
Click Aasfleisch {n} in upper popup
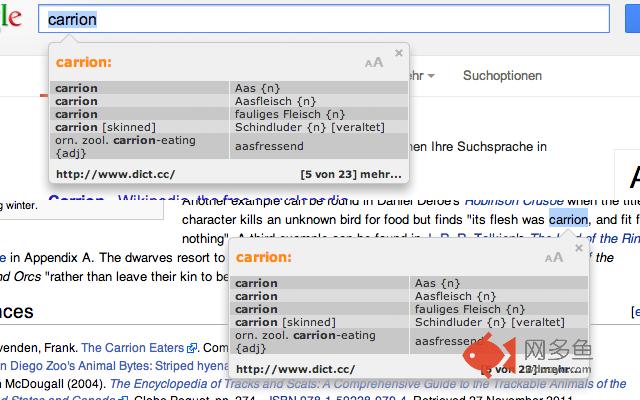point(276,101)
